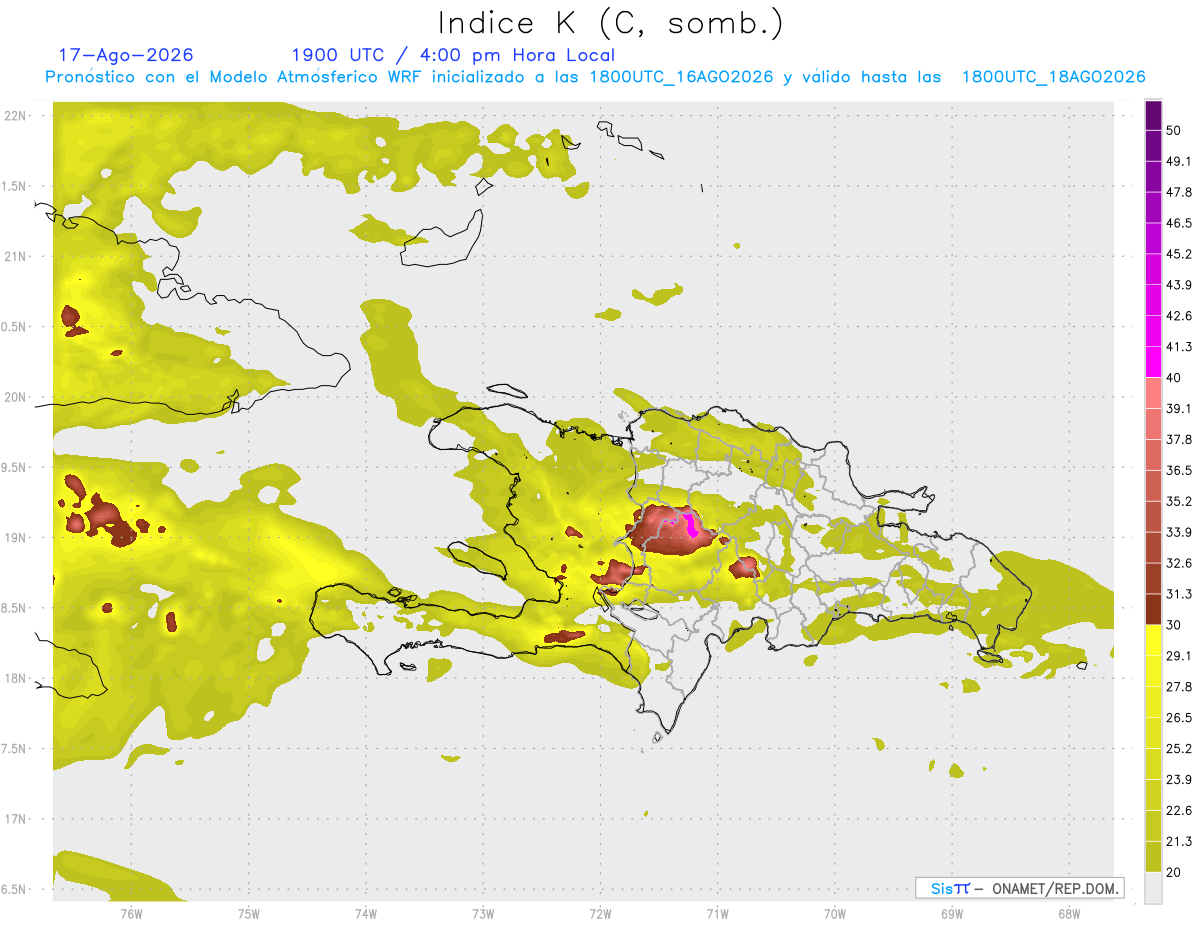Click the "1800UTC_18AGO2026" valid-until time text

click(1053, 77)
